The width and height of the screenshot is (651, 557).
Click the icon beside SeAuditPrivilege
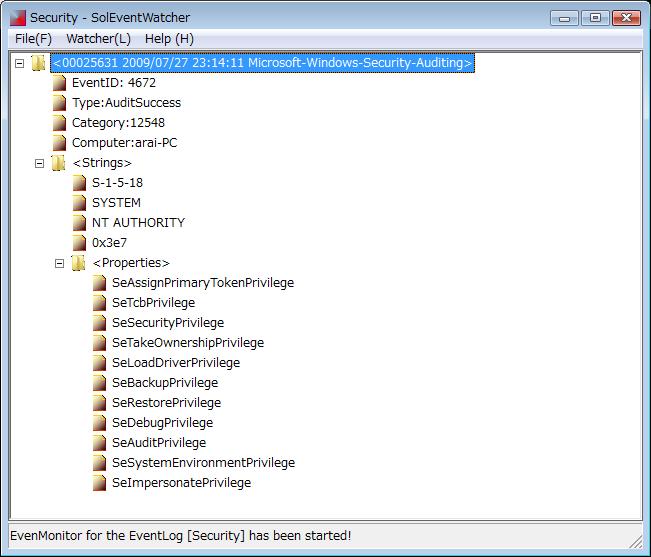pyautogui.click(x=99, y=442)
